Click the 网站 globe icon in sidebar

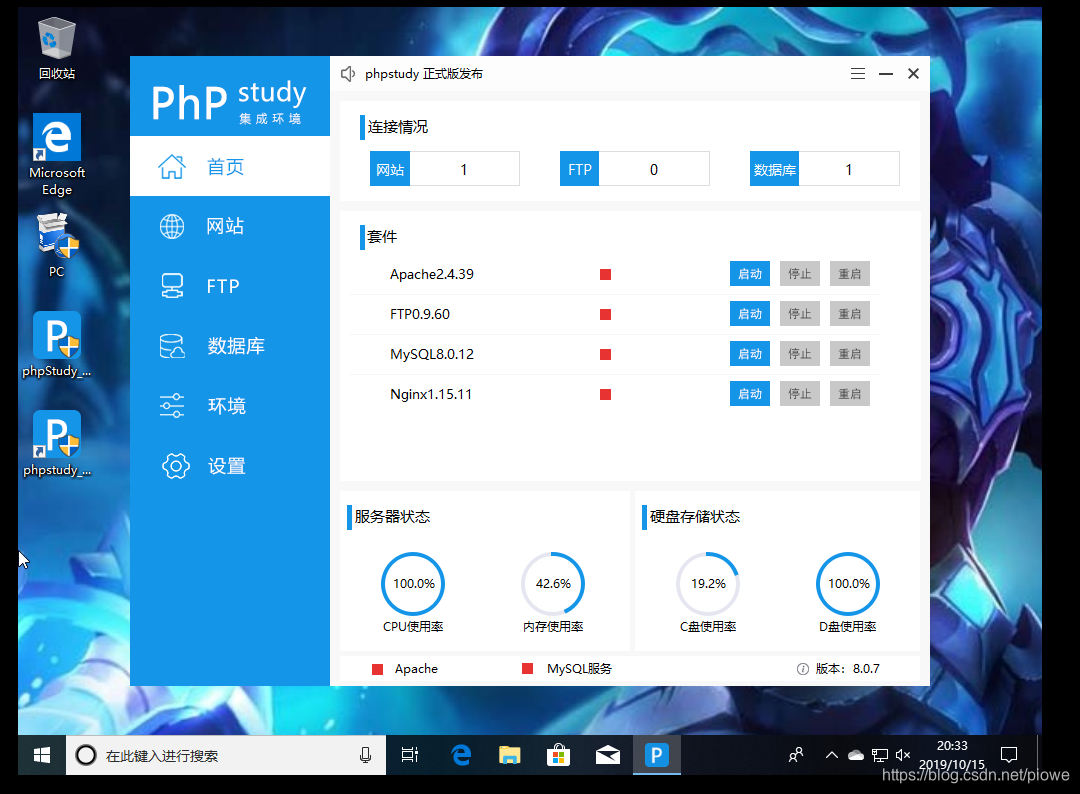click(171, 226)
